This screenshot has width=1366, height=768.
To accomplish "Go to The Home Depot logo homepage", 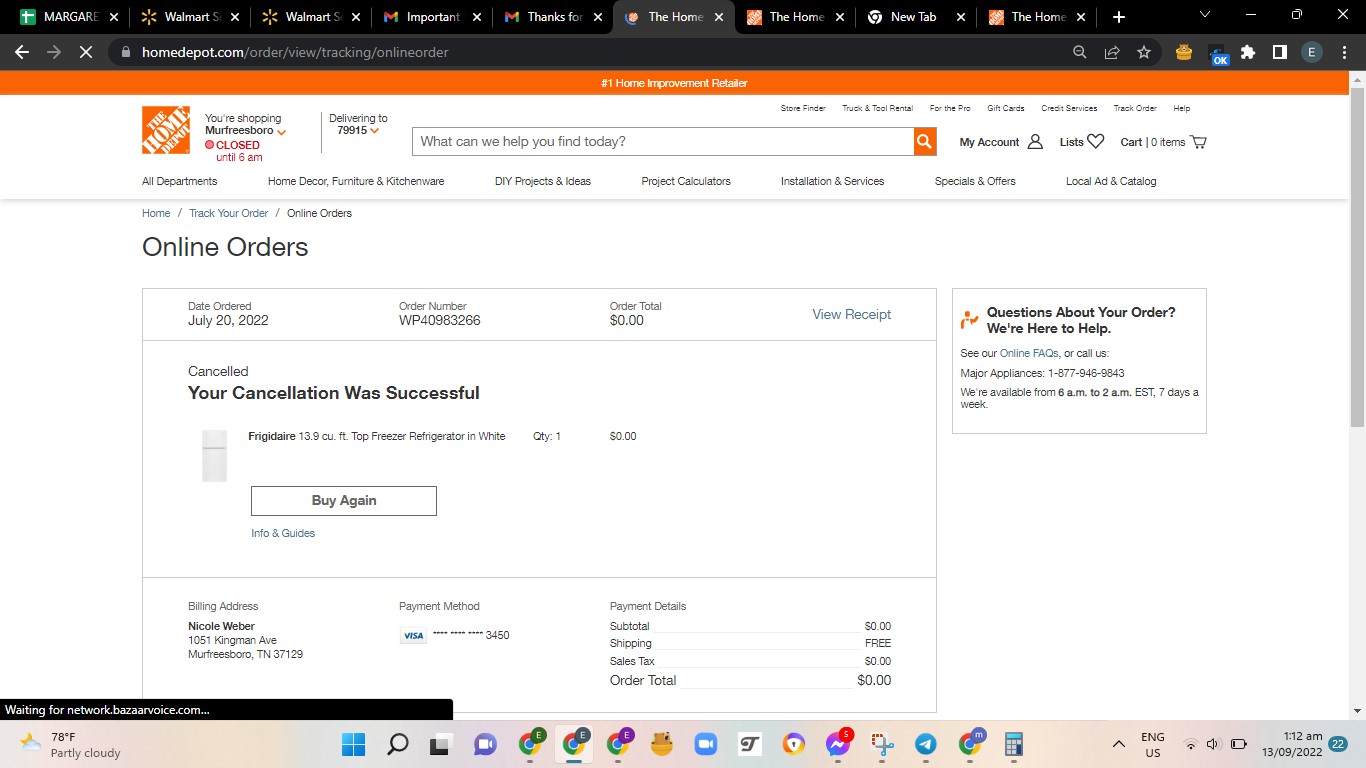I will tap(166, 130).
